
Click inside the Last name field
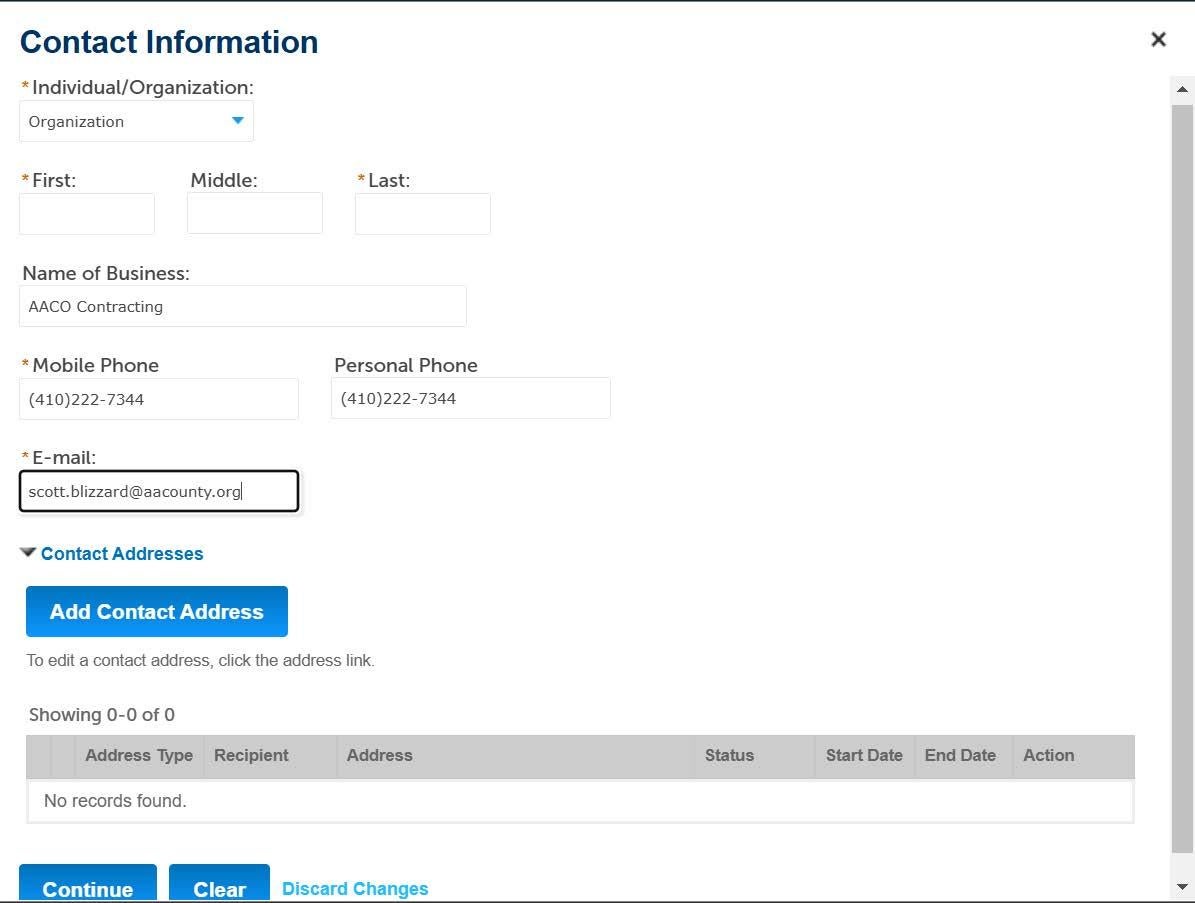[422, 213]
